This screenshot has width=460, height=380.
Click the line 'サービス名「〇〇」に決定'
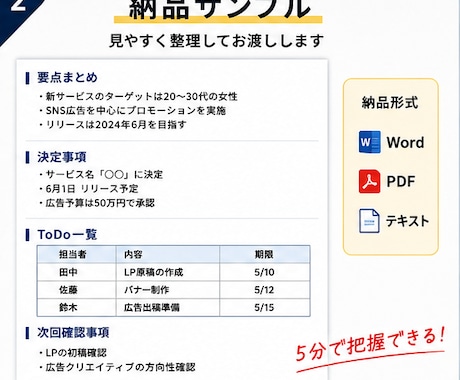pyautogui.click(x=104, y=174)
